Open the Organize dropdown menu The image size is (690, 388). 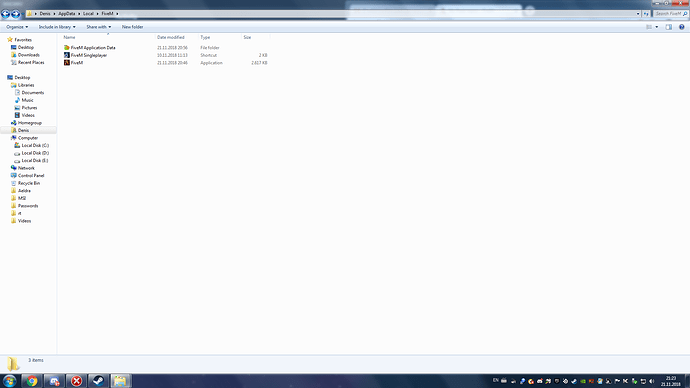tap(17, 27)
